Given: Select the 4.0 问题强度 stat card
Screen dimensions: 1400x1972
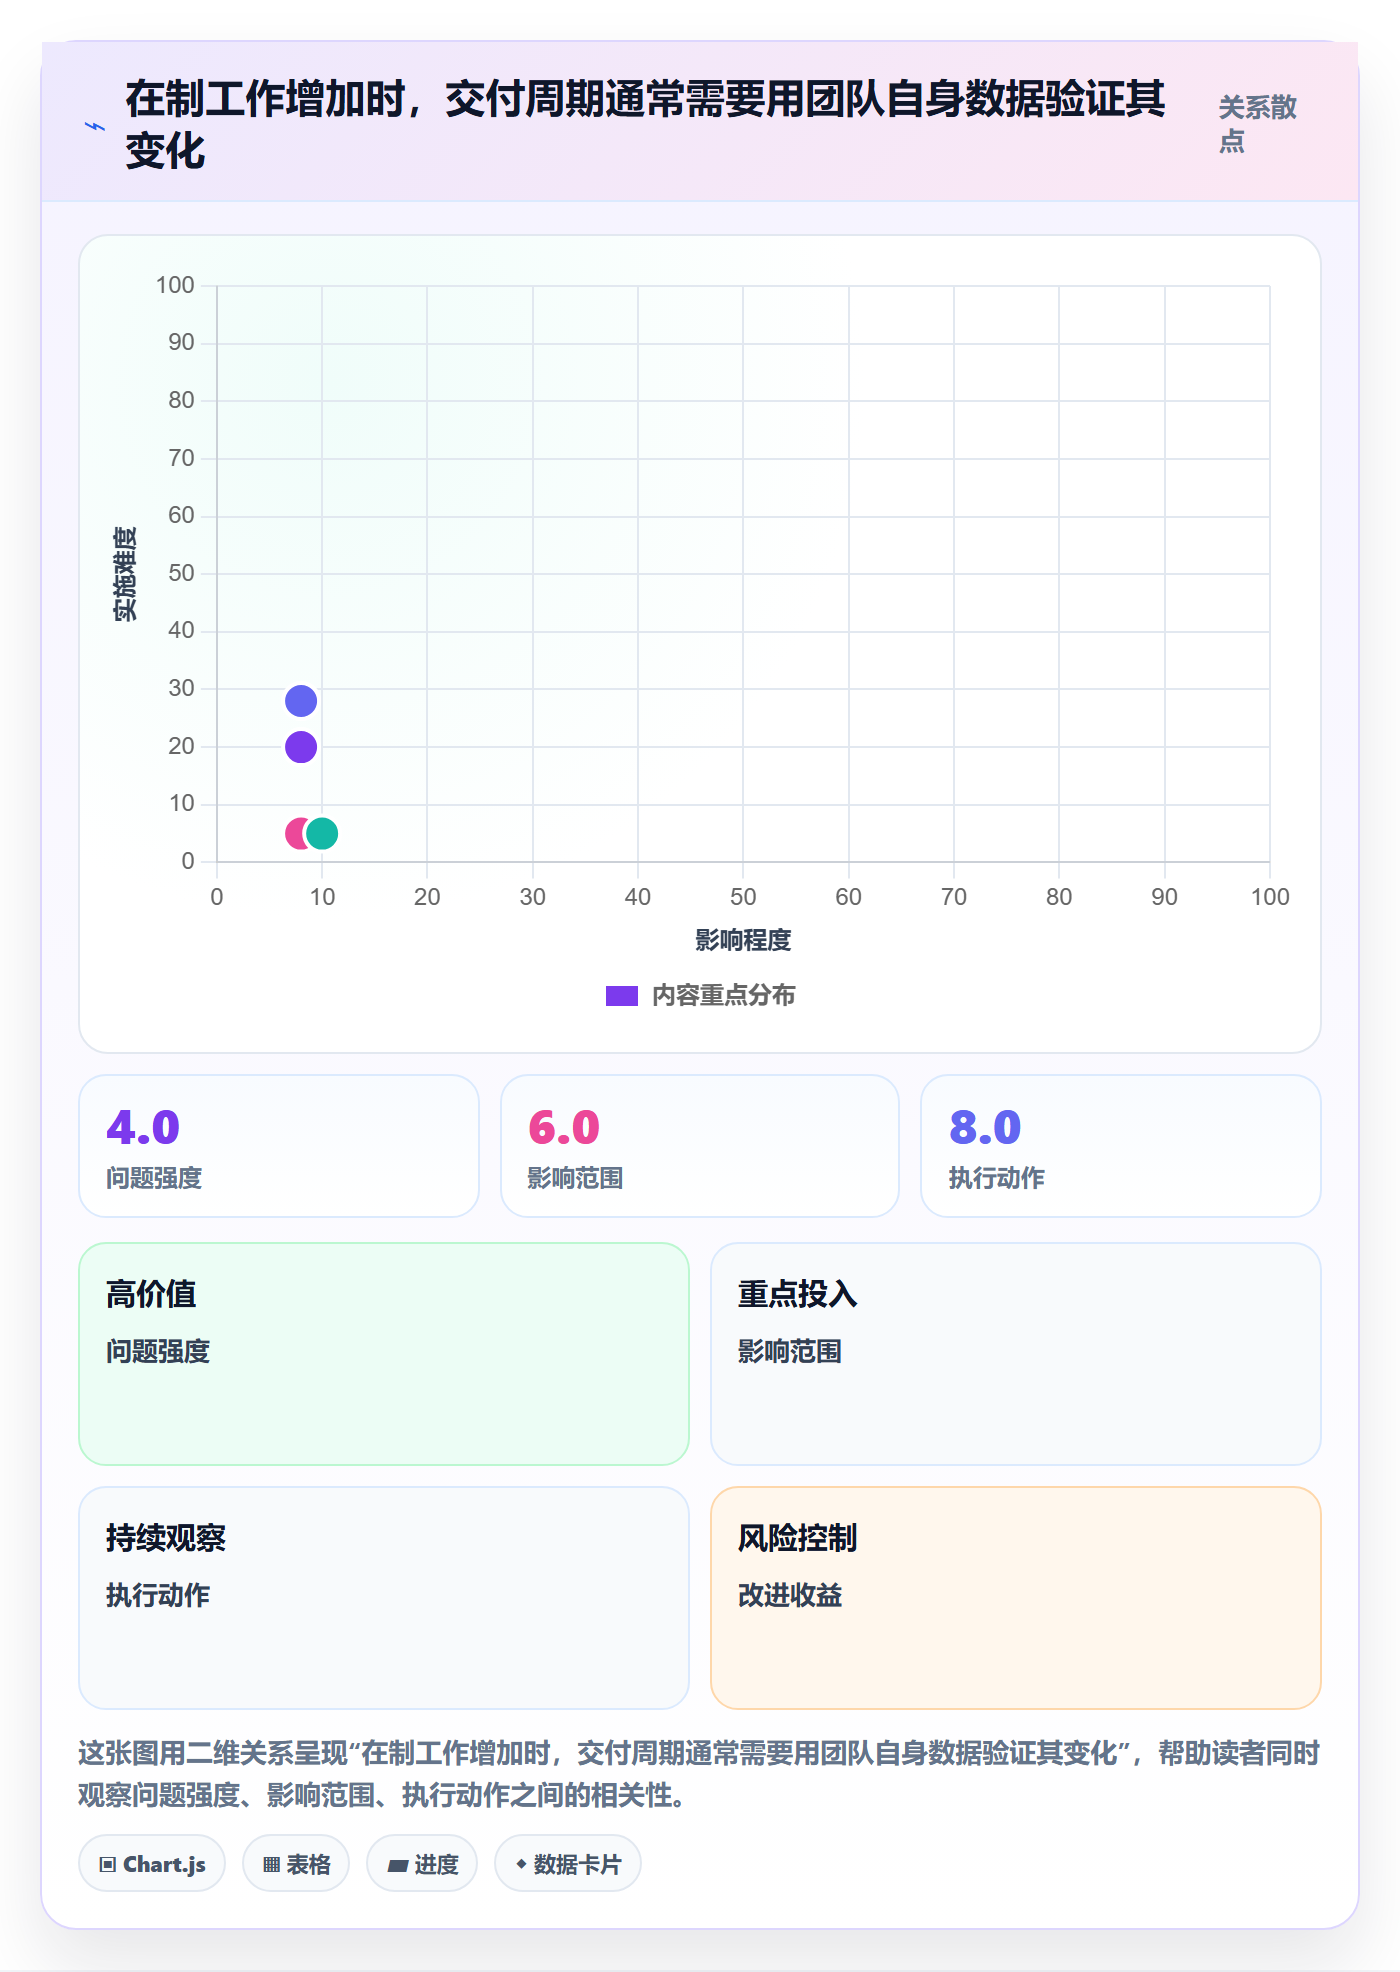Looking at the screenshot, I should pos(279,1146).
